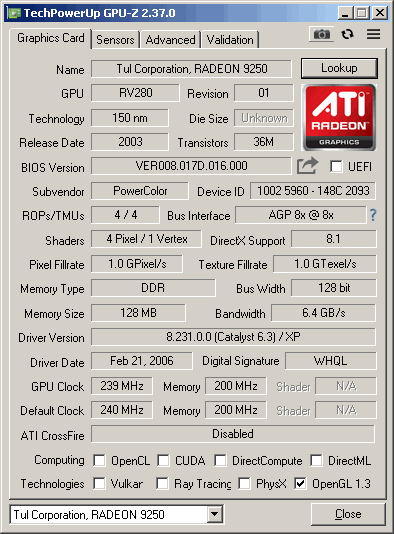Toggle the CUDA checkbox
The height and width of the screenshot is (534, 394).
click(x=163, y=460)
